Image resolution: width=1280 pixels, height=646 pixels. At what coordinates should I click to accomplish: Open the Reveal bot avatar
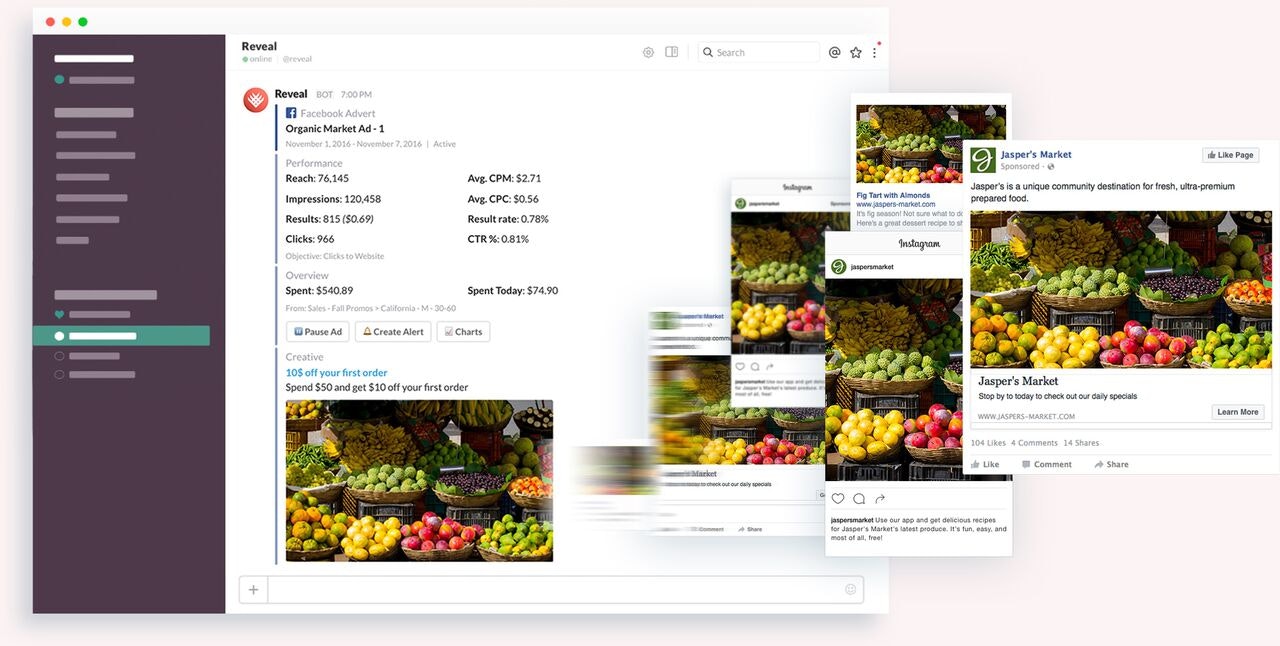click(x=255, y=99)
